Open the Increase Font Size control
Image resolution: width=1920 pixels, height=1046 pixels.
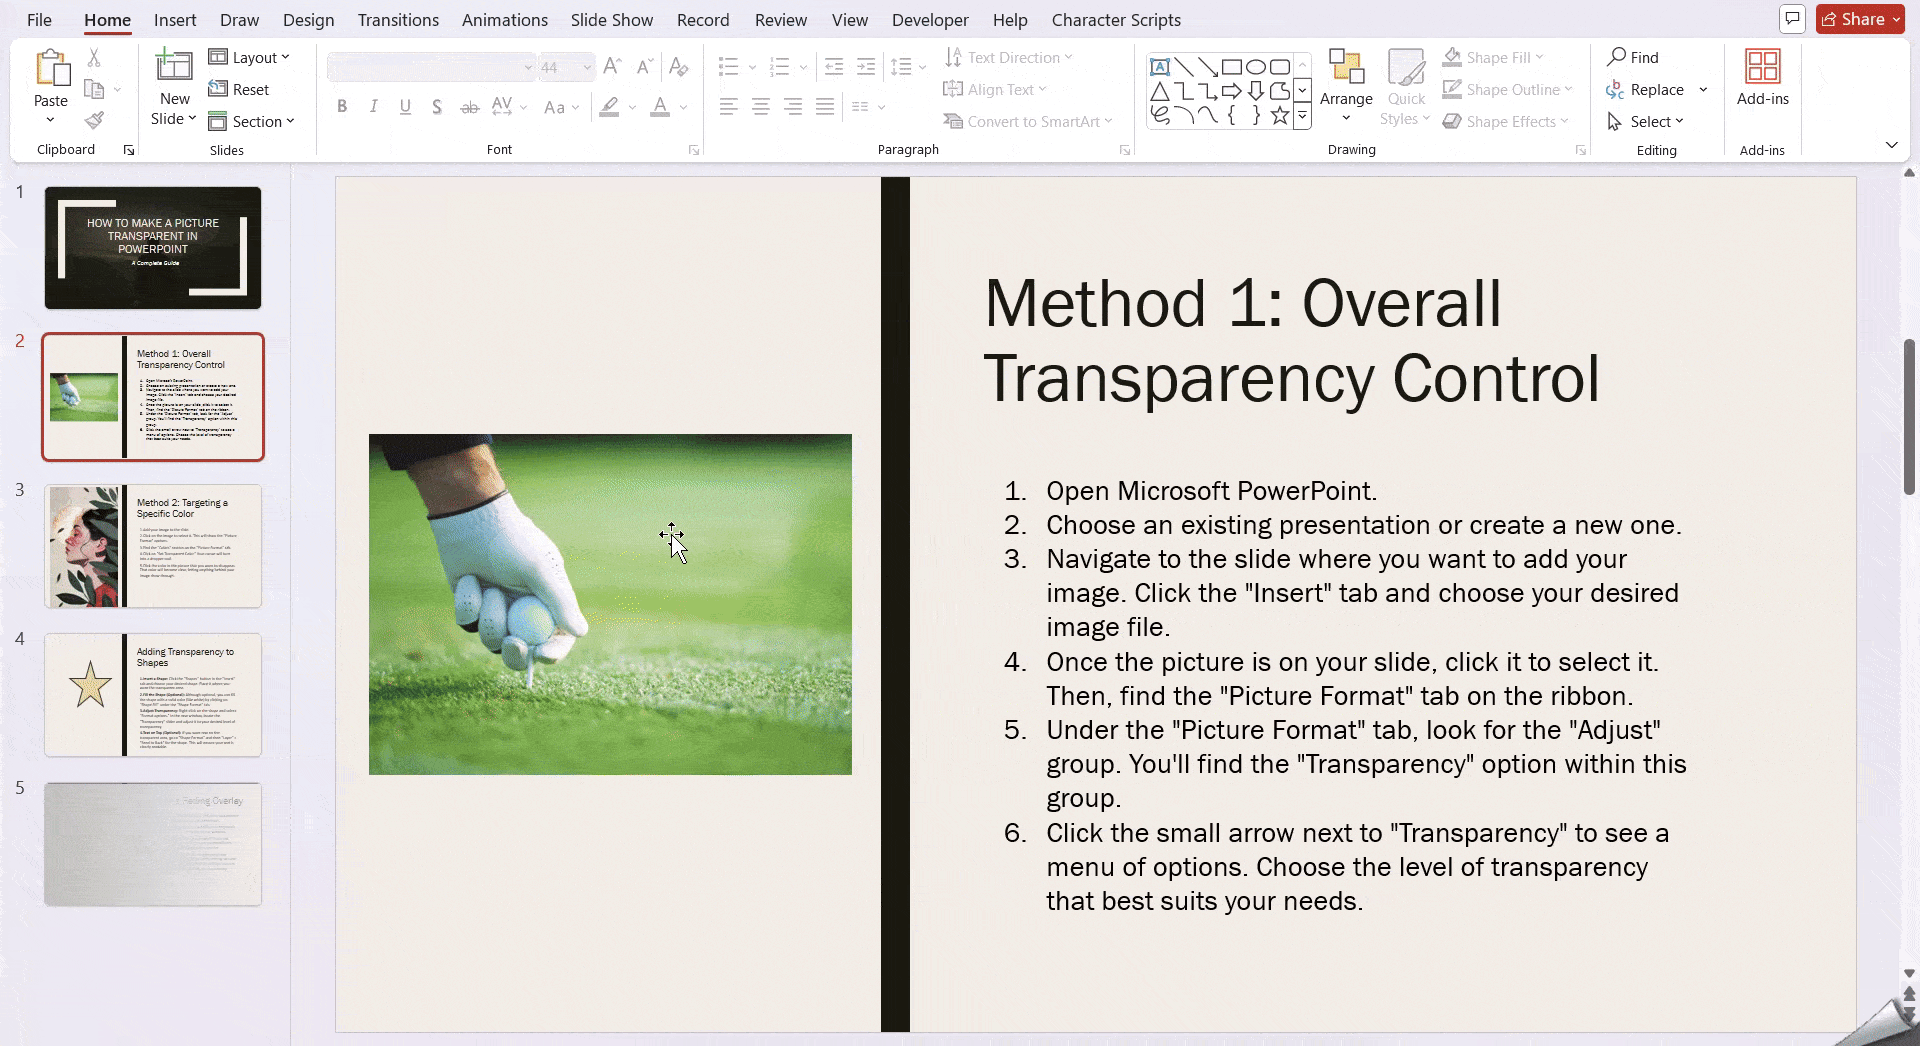[611, 66]
